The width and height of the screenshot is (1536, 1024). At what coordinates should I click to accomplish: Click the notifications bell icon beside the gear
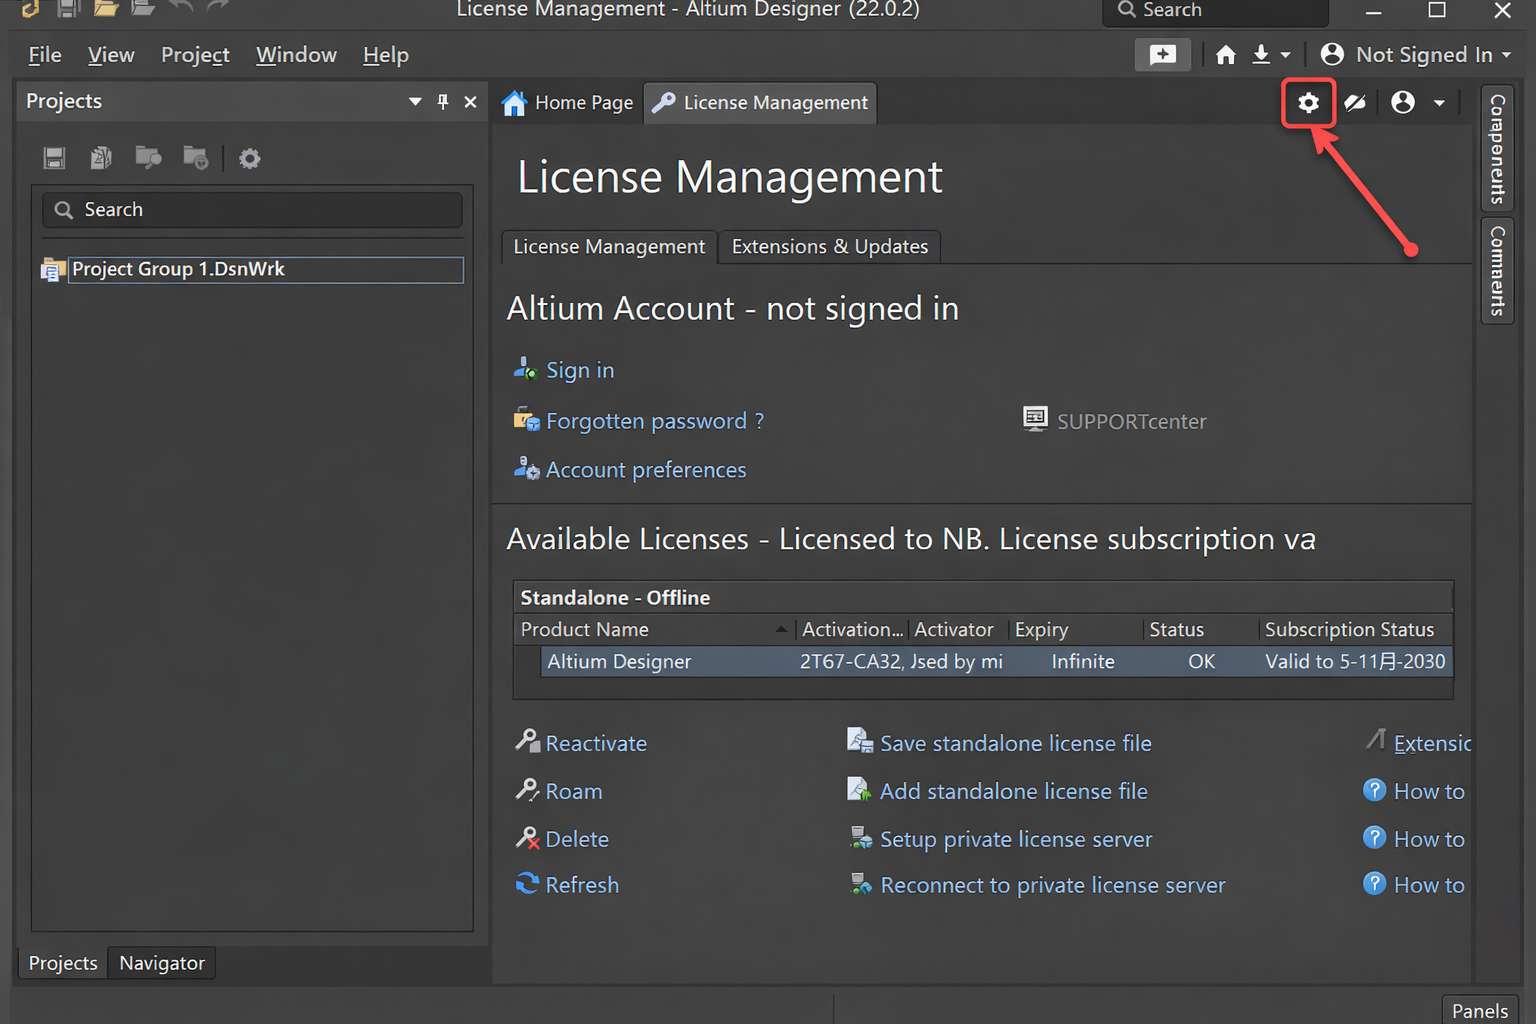(1355, 103)
